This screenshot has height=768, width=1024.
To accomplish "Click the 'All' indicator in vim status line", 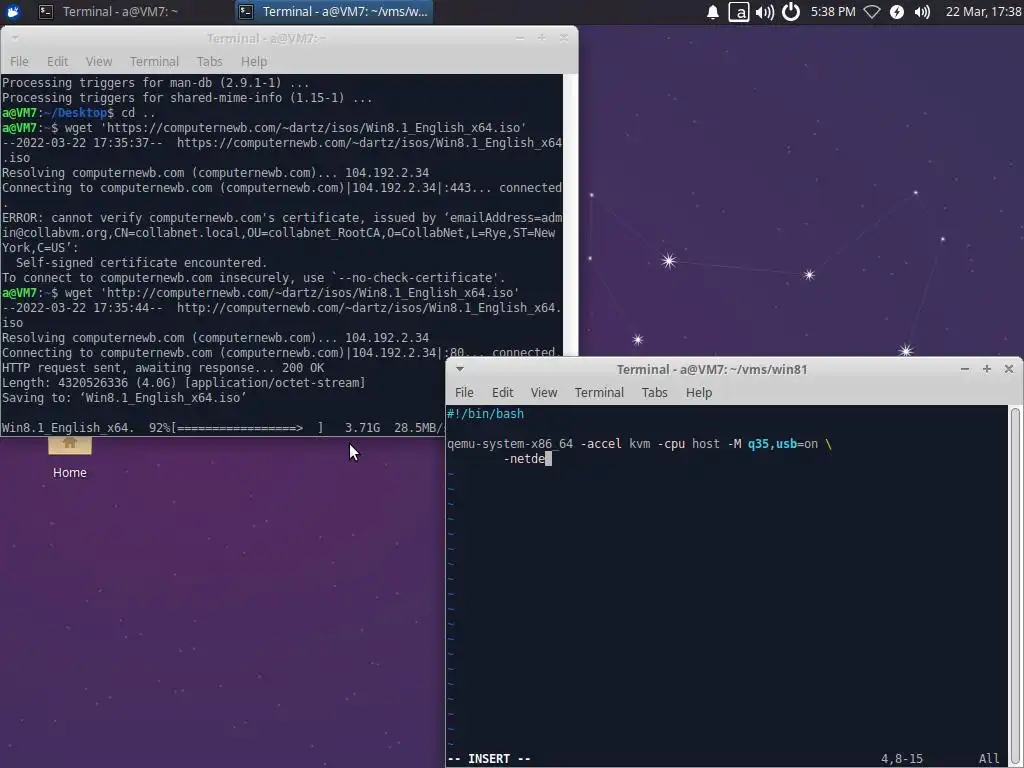I will (989, 758).
